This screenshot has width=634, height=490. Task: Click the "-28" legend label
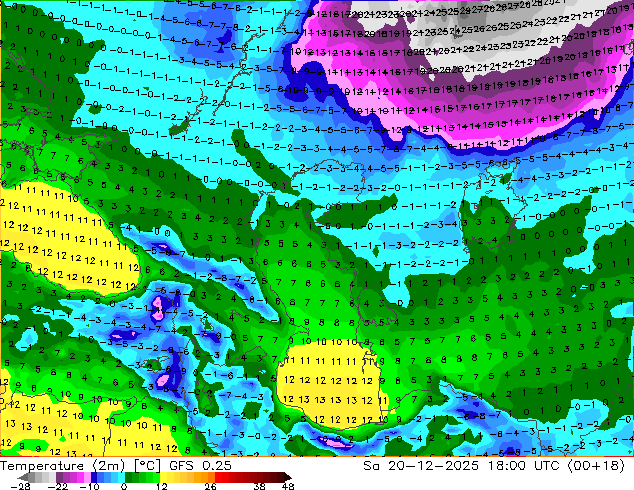pos(20,486)
